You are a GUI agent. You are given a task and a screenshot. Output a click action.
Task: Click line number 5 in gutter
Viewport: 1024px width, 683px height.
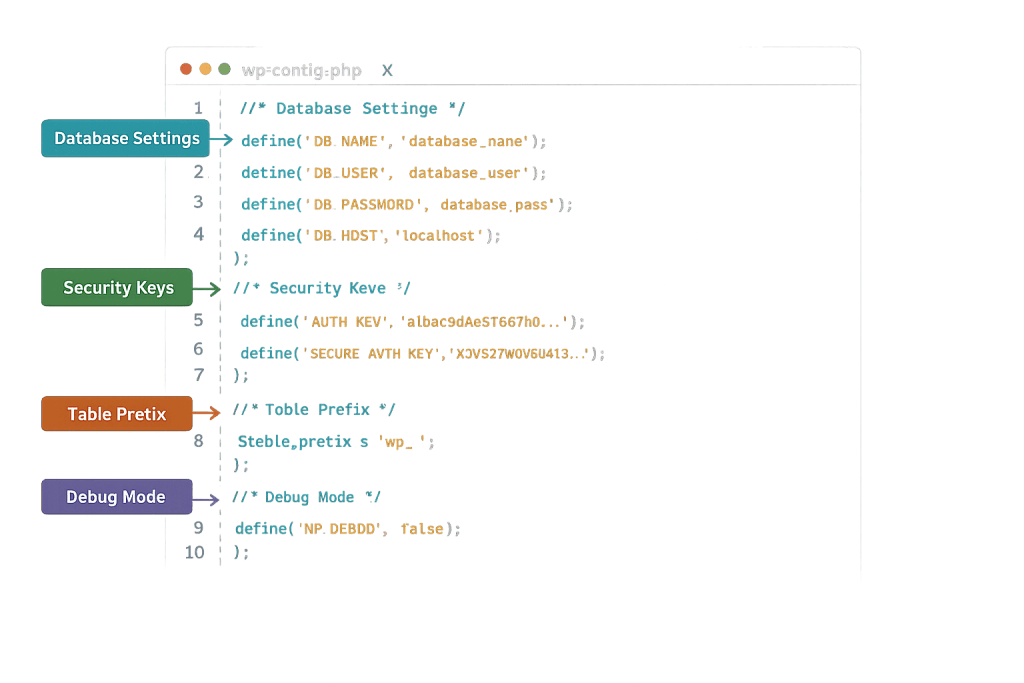198,320
